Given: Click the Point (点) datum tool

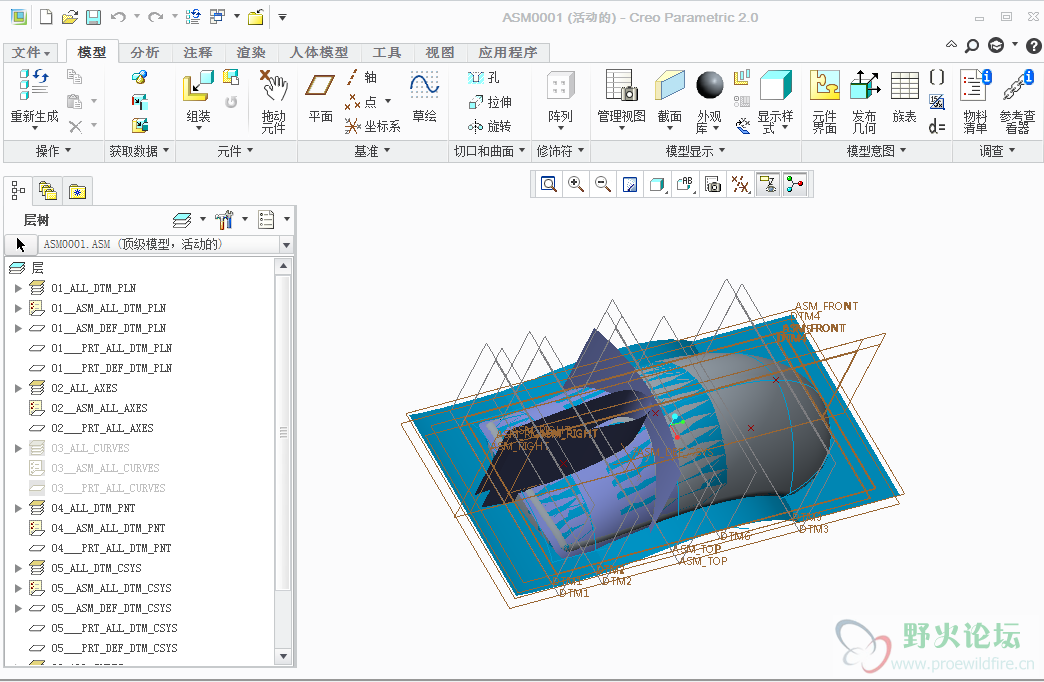Looking at the screenshot, I should pos(362,102).
